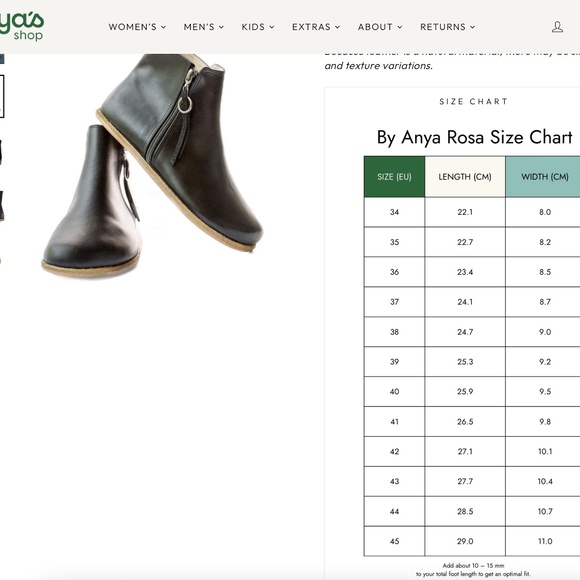Screen dimensions: 580x580
Task: Click size 34 in the chart
Action: pyautogui.click(x=394, y=212)
